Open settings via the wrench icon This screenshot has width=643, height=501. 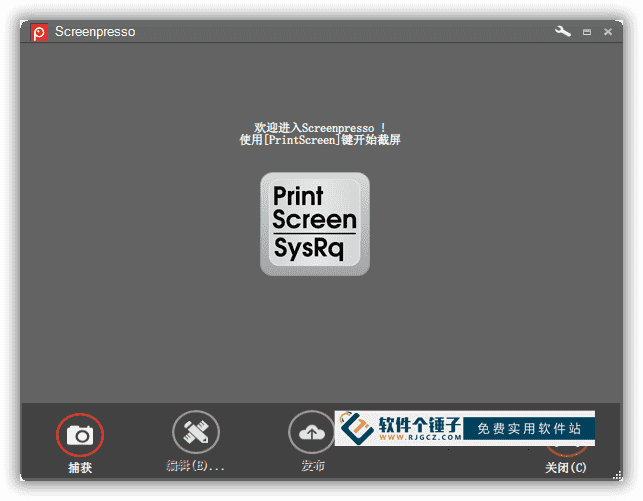click(x=563, y=31)
